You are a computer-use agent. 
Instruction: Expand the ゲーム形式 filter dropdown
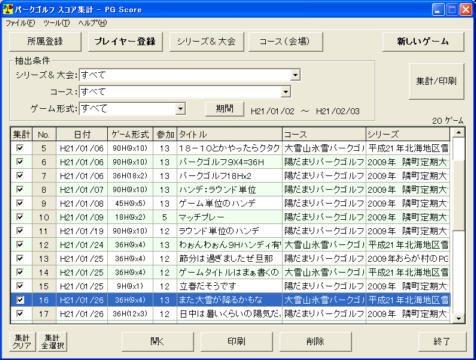(180, 108)
